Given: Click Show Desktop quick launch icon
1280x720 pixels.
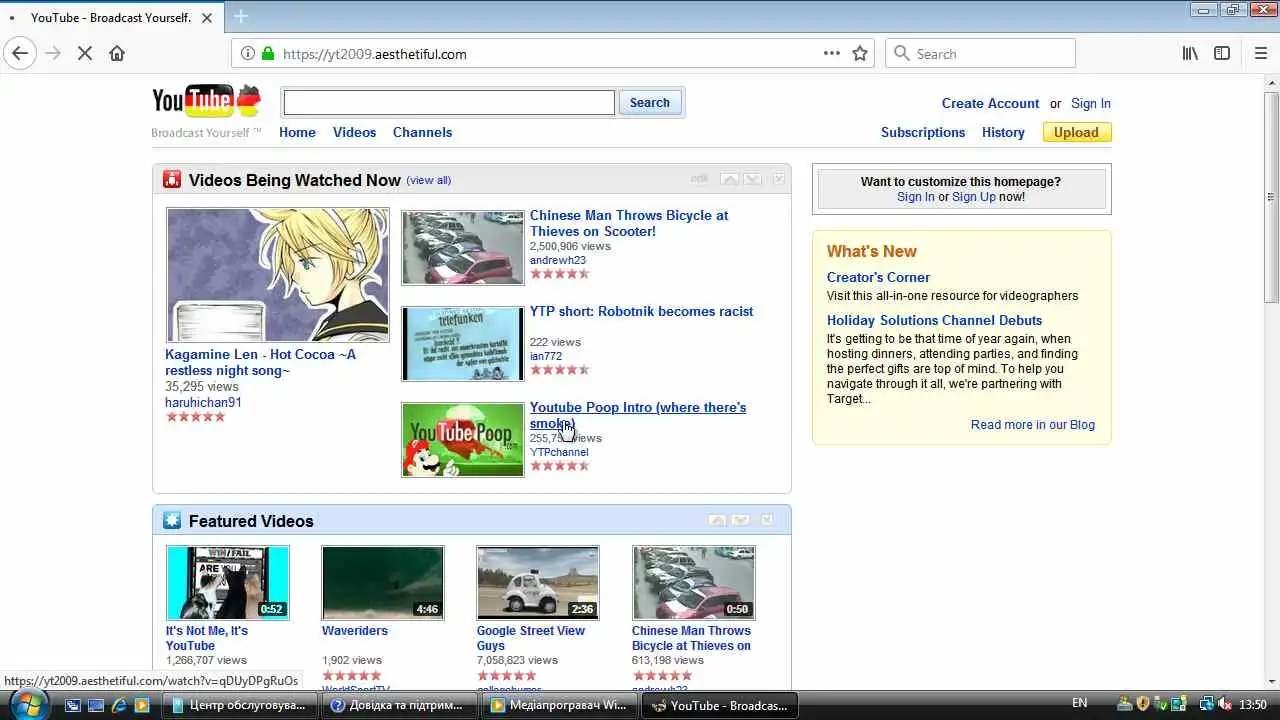Looking at the screenshot, I should click(x=95, y=705).
